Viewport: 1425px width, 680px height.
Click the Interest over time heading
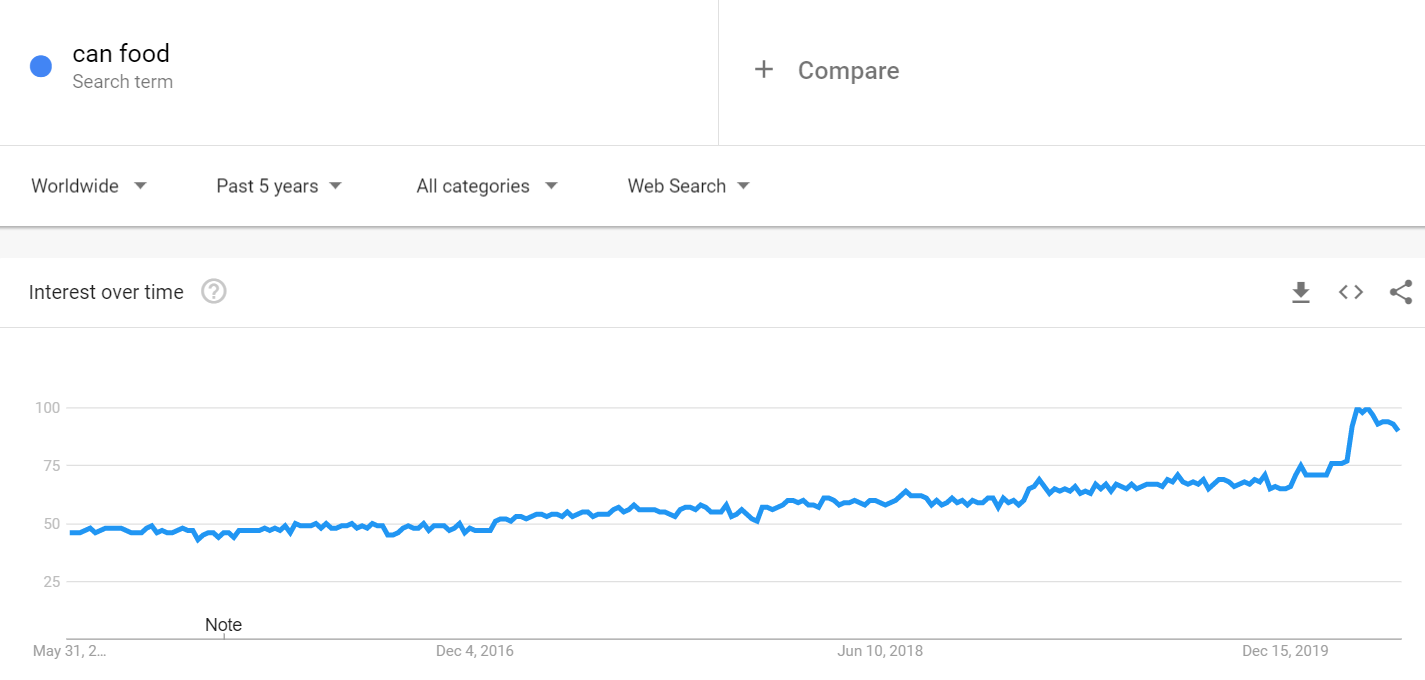pyautogui.click(x=106, y=292)
